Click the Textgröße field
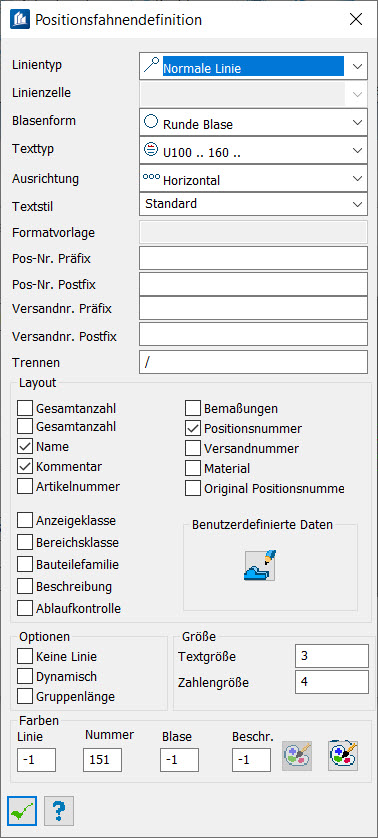The width and height of the screenshot is (378, 838). click(x=332, y=656)
